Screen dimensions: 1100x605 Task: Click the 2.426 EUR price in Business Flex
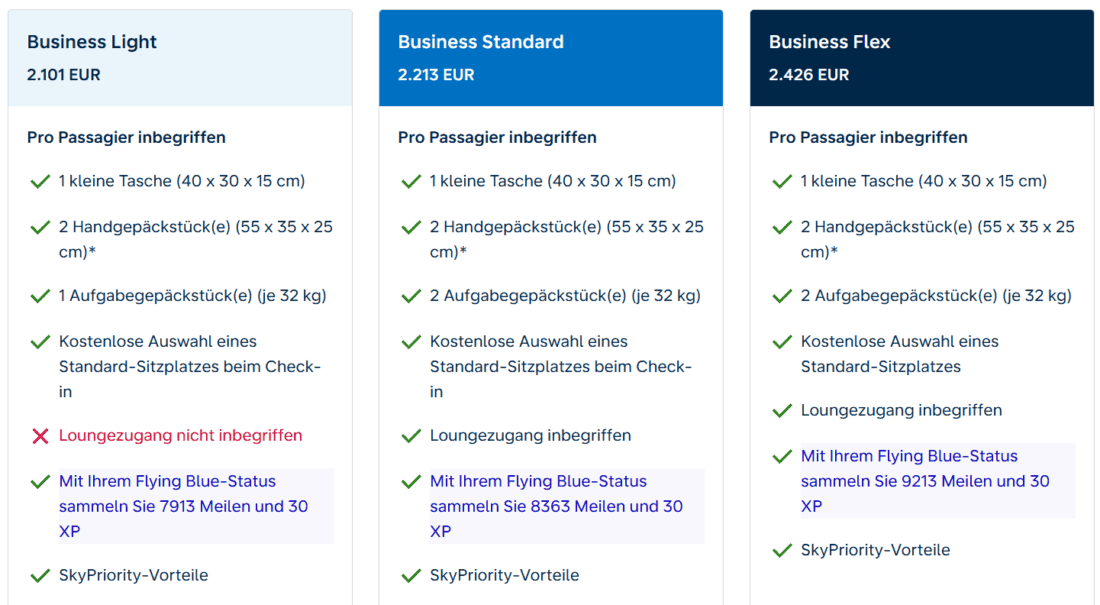(809, 75)
